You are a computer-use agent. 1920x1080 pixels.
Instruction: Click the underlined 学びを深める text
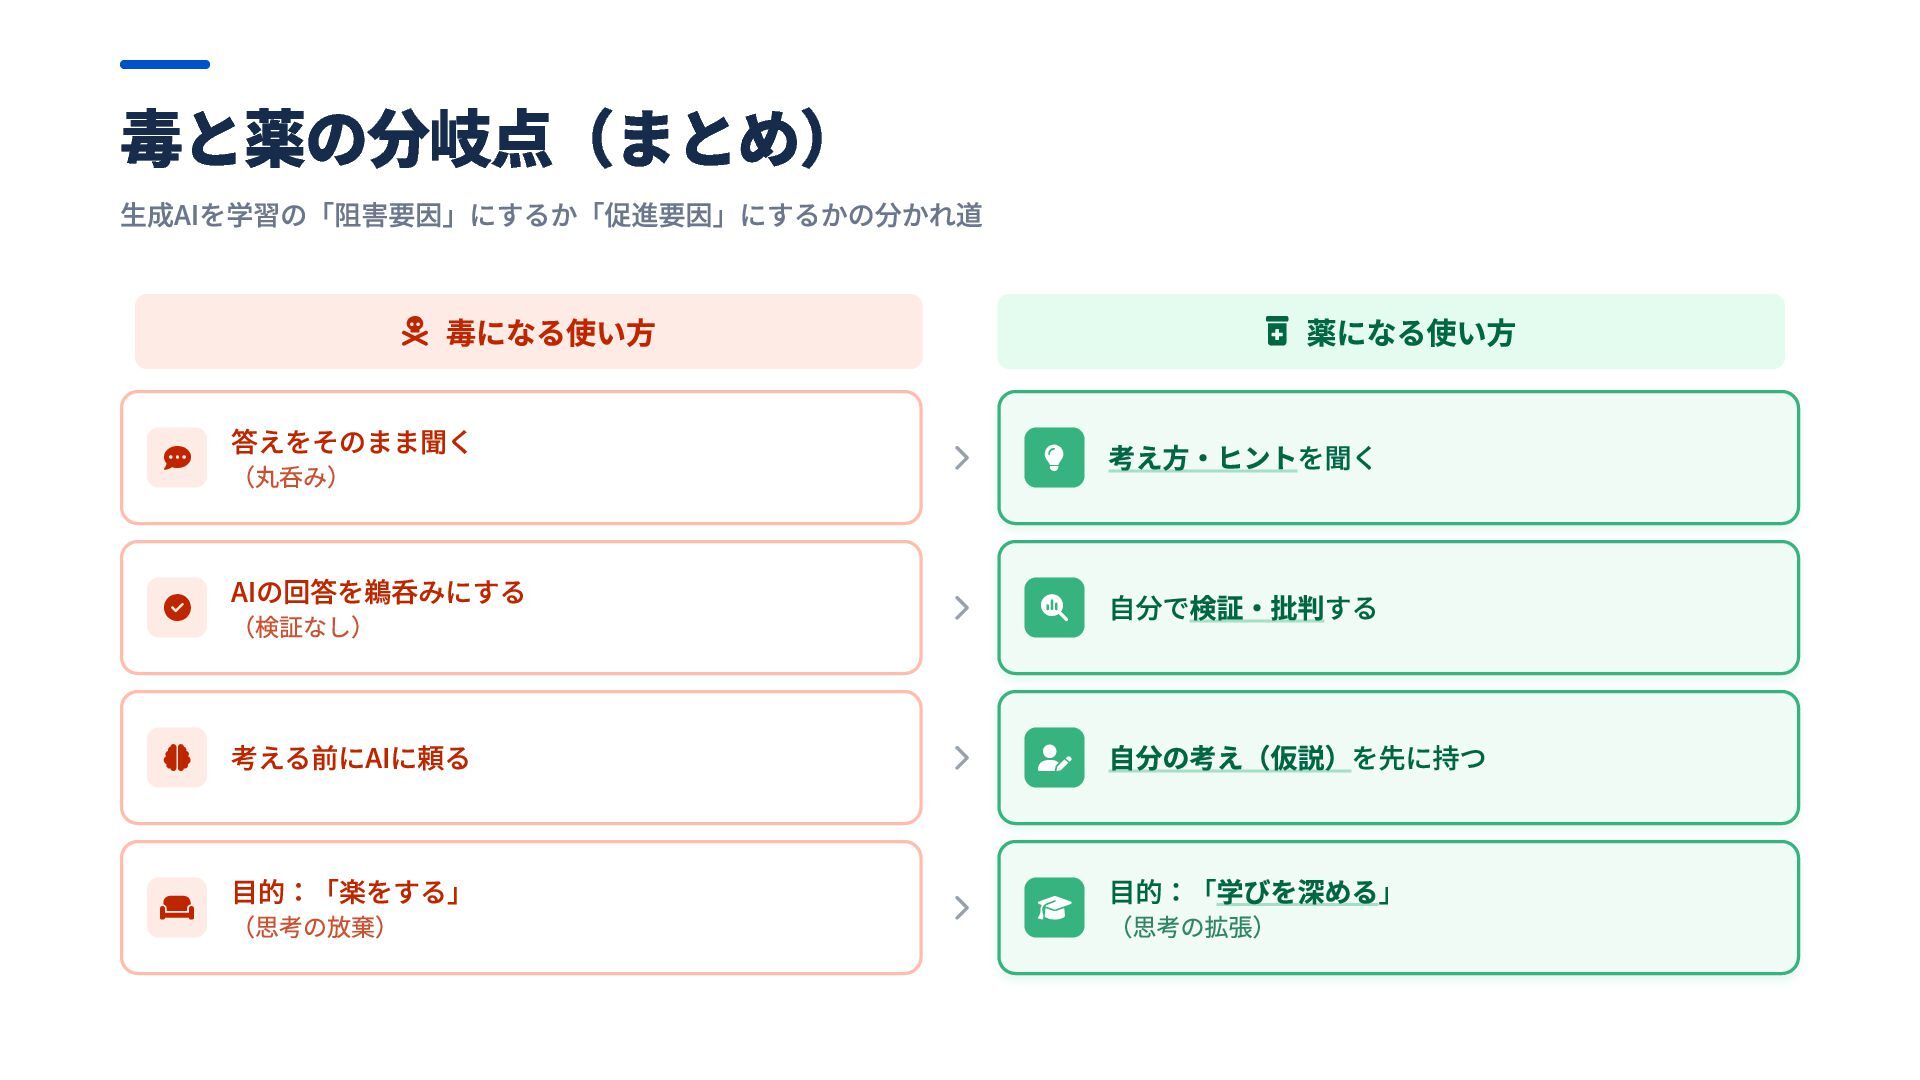[1296, 892]
